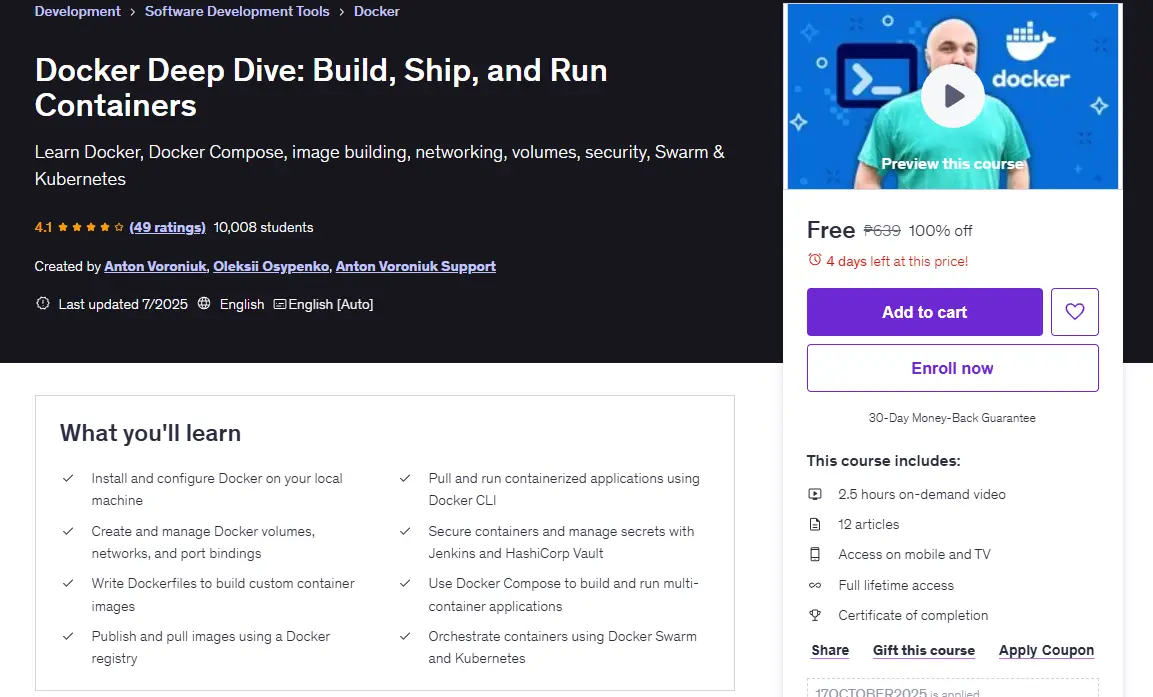Click the 'This course includes:' heading
The image size is (1153, 697).
click(x=883, y=460)
